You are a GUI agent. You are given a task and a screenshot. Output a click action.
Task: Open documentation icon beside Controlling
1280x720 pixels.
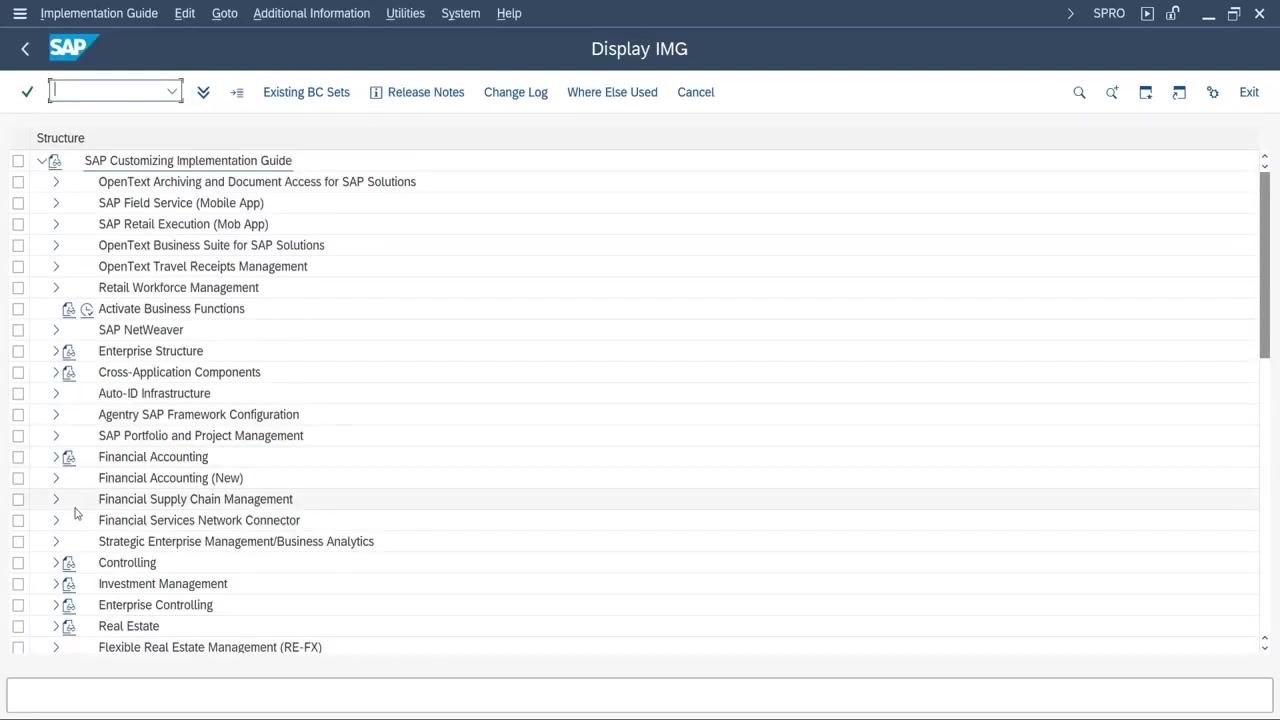[x=69, y=563]
